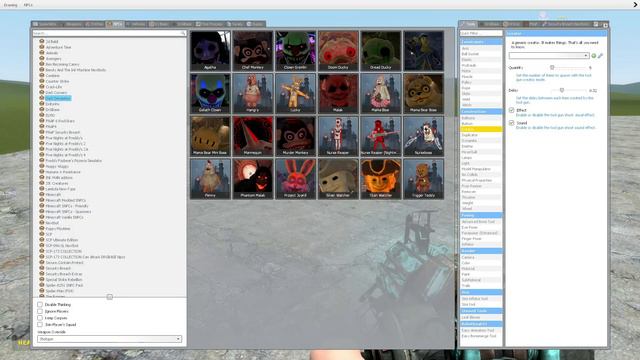Select the Dark Deception category
This screenshot has width=640, height=360.
58,98
